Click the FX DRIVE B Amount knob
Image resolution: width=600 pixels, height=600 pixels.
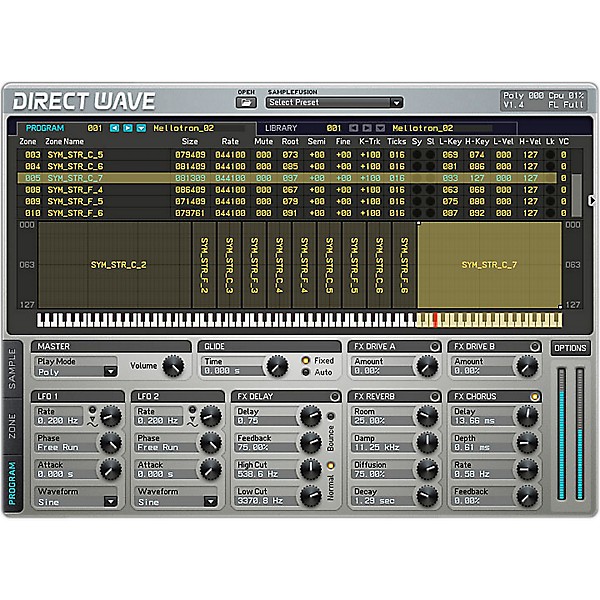click(527, 366)
